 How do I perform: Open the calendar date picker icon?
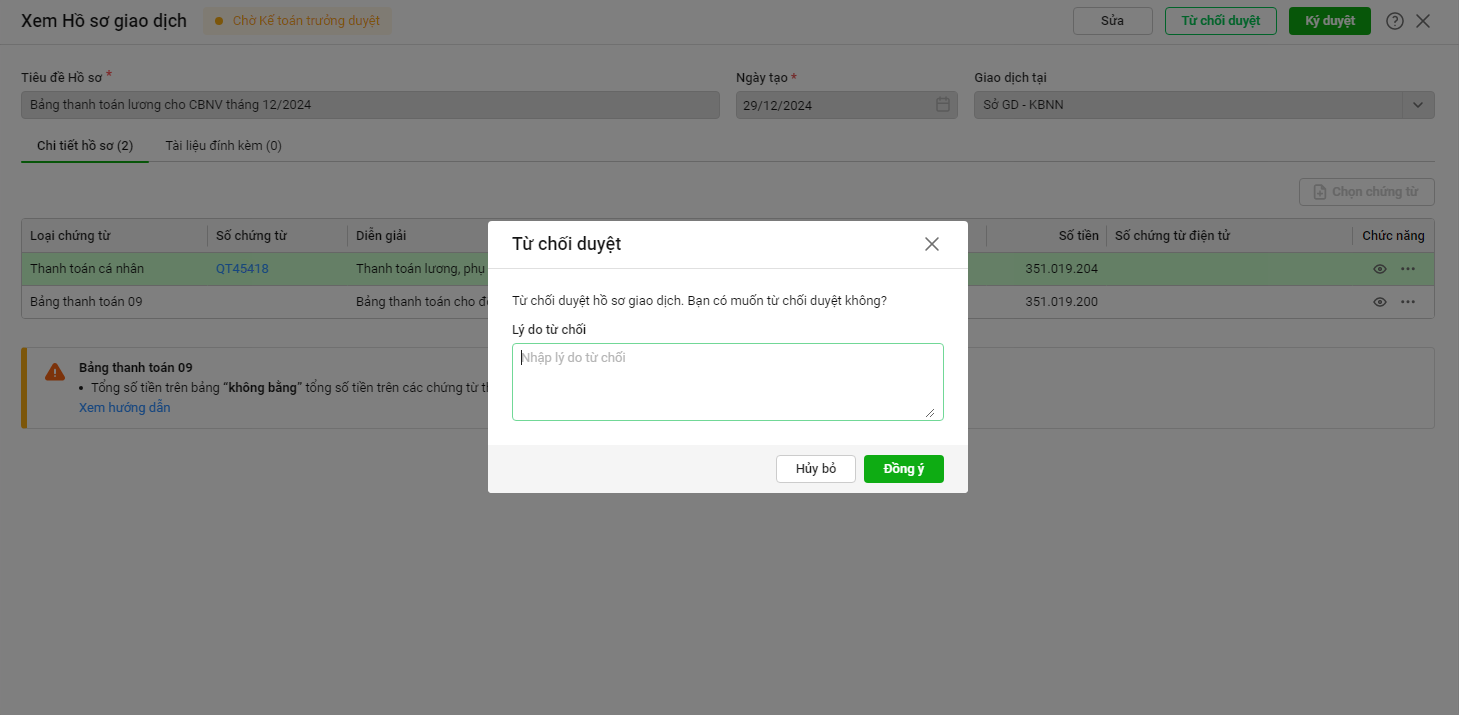tap(942, 105)
